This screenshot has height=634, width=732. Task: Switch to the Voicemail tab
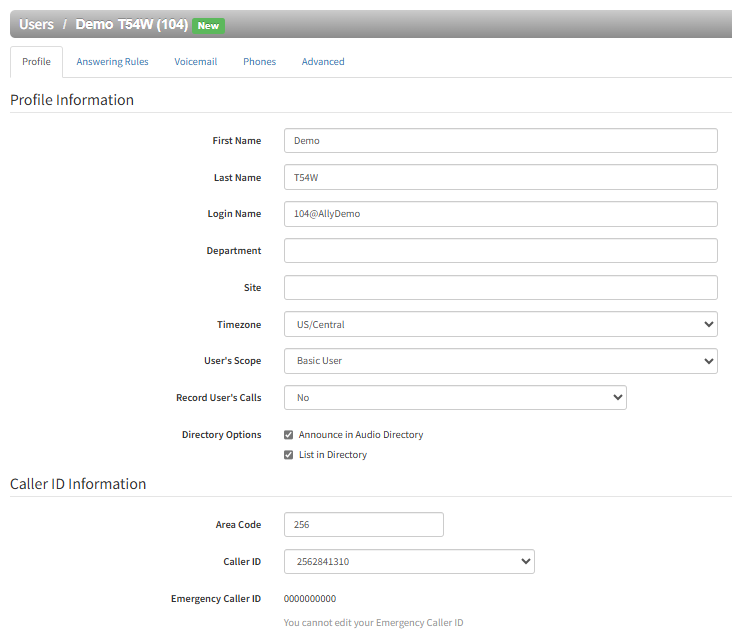tap(196, 62)
